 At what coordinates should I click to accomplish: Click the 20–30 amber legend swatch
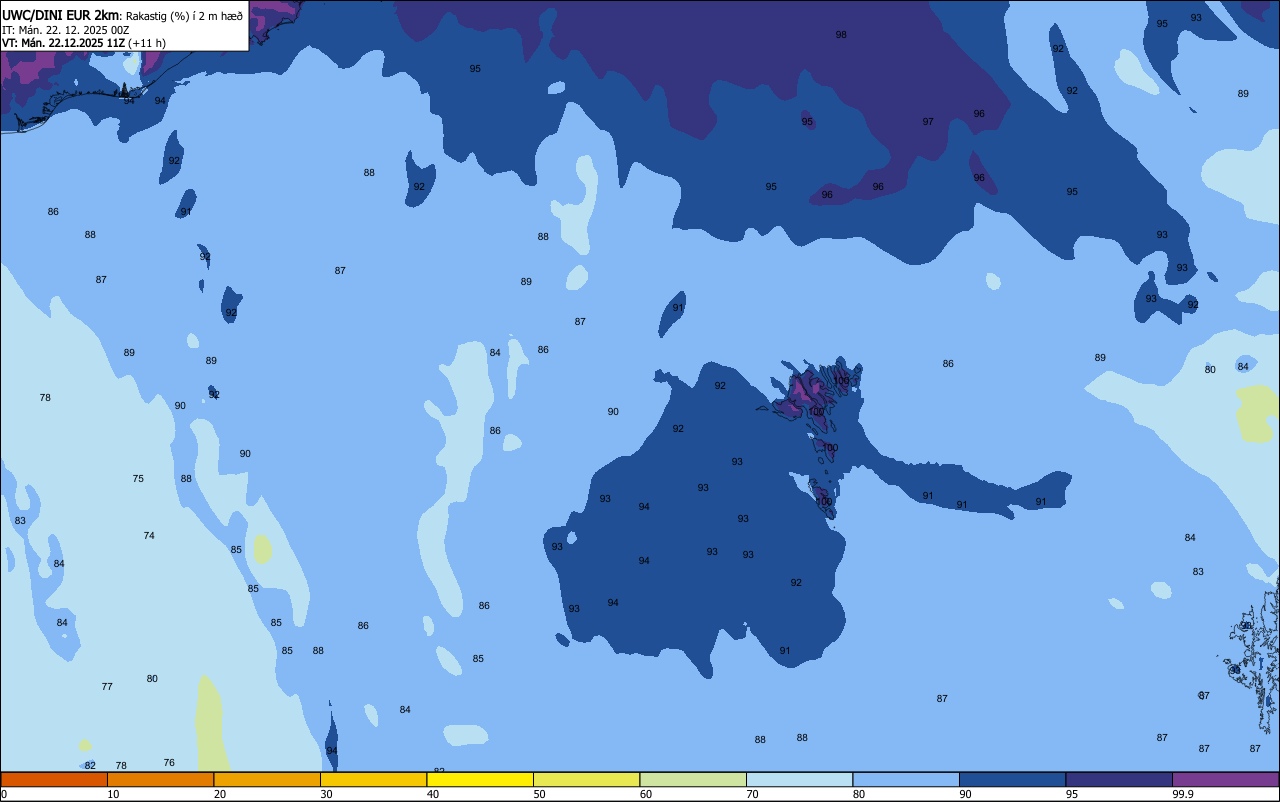click(x=267, y=779)
